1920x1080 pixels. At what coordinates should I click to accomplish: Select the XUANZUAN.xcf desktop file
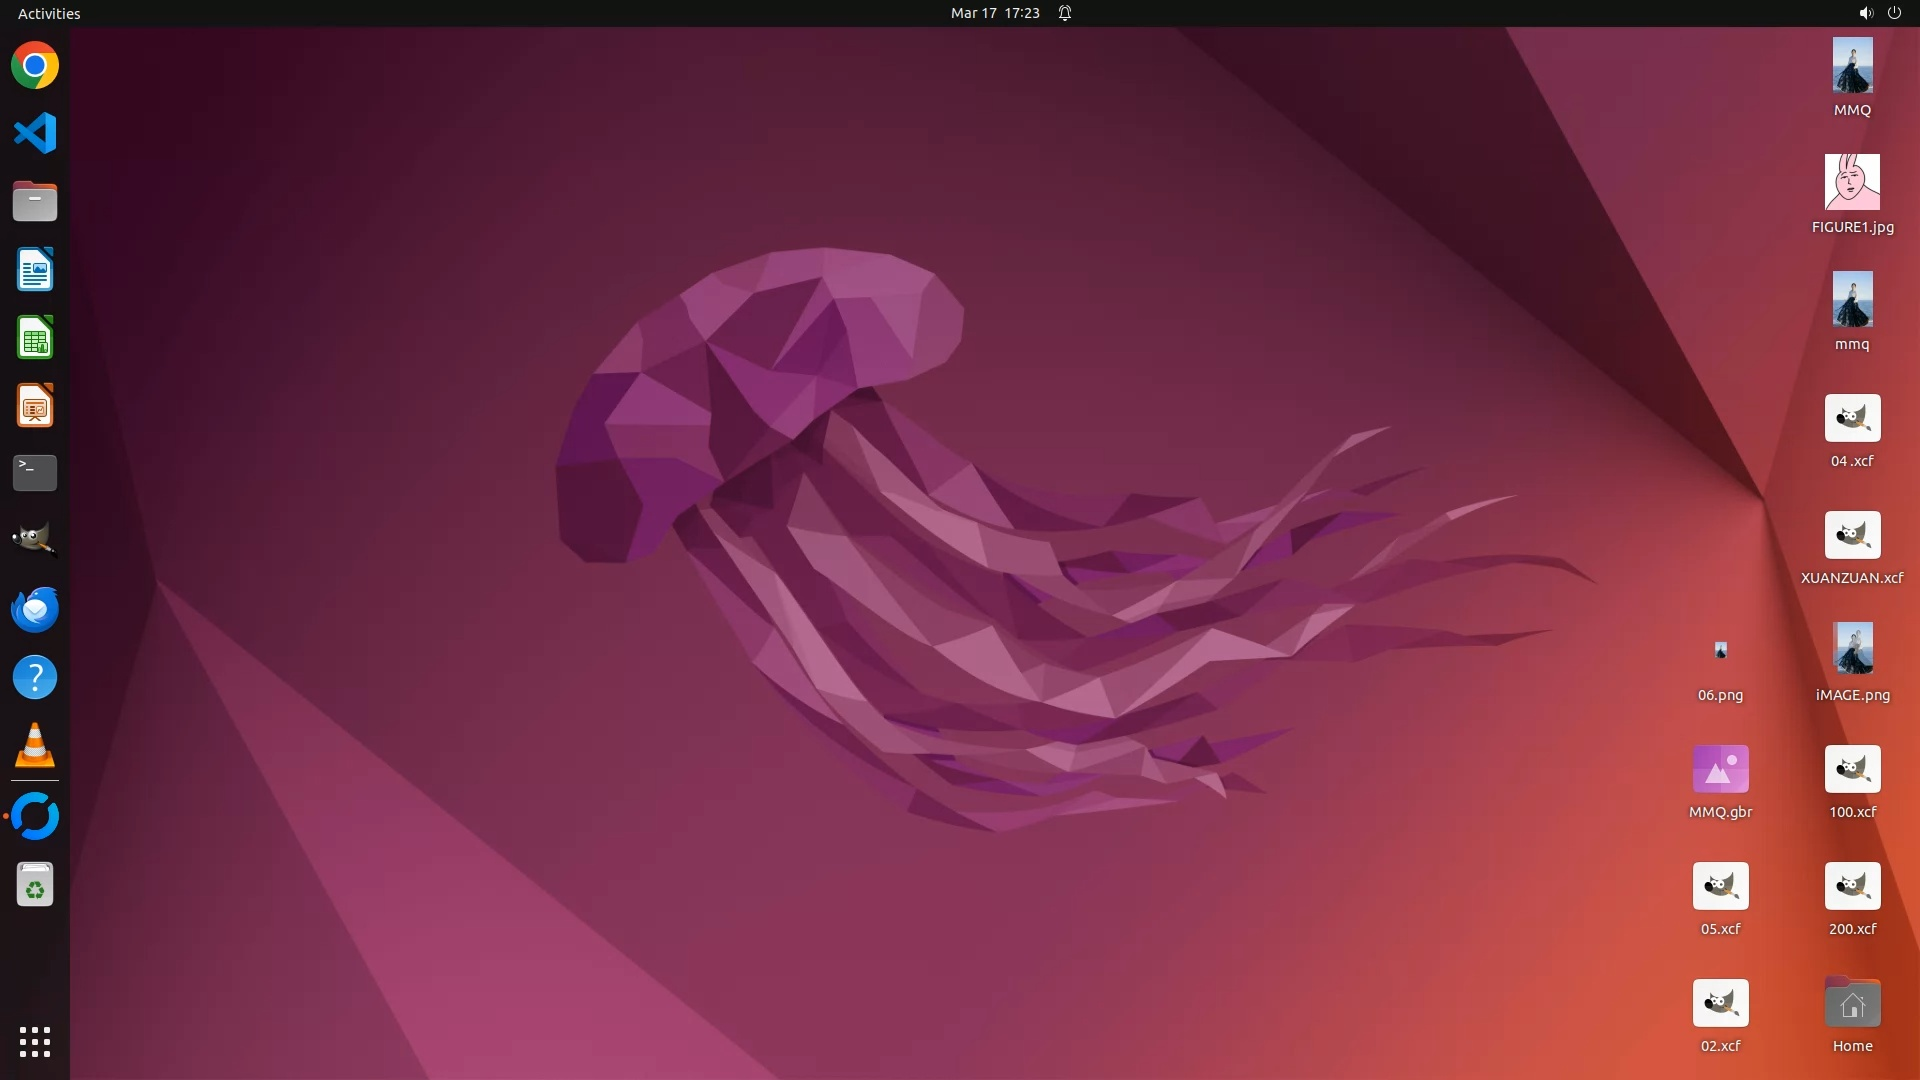click(x=1852, y=536)
